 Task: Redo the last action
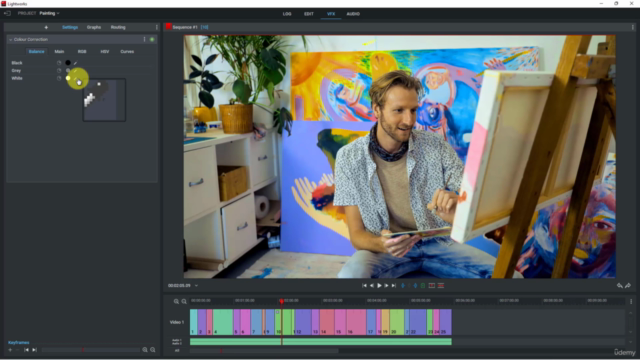click(628, 286)
